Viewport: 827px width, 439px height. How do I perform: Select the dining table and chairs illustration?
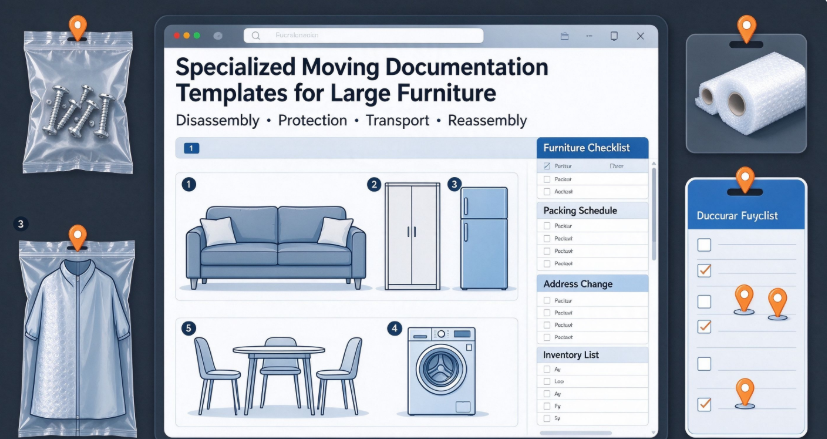click(x=278, y=375)
